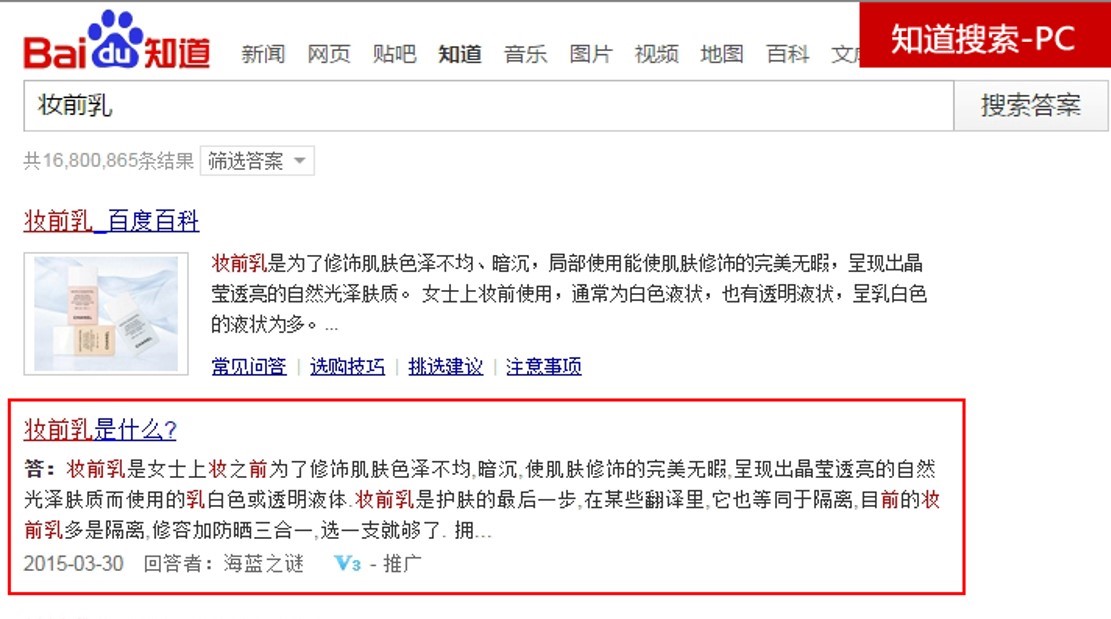Viewport: 1111px width, 619px height.
Task: Open the 常见问答 sublink
Action: [x=249, y=366]
